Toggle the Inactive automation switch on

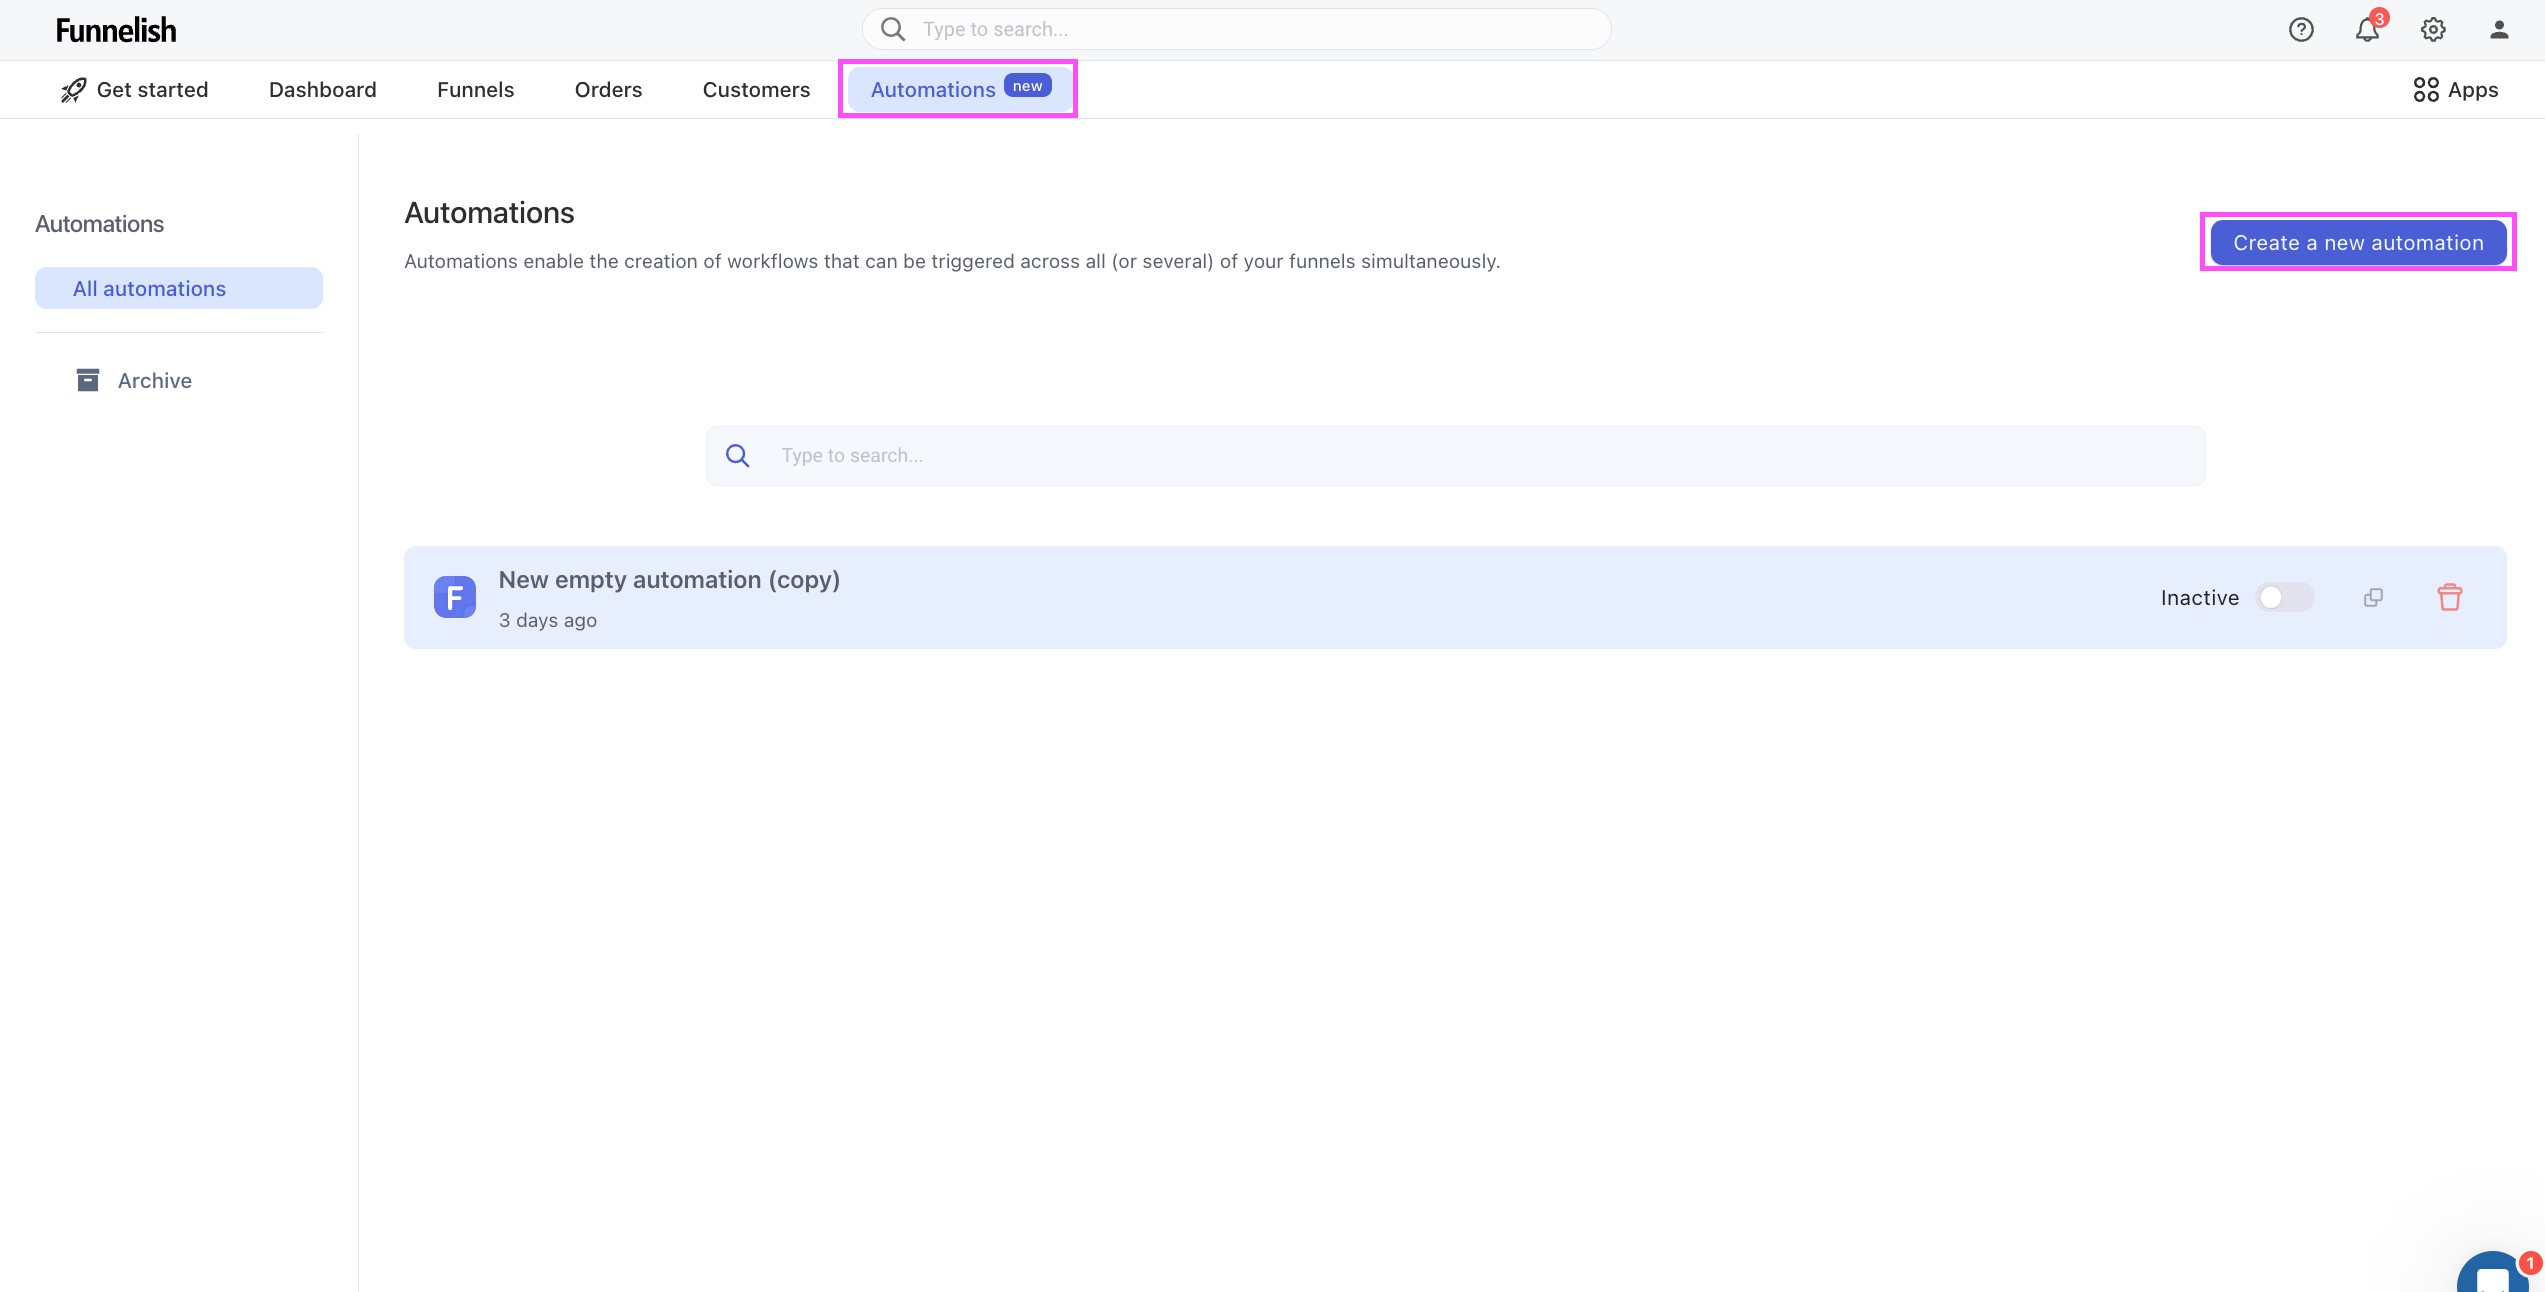click(x=2284, y=598)
